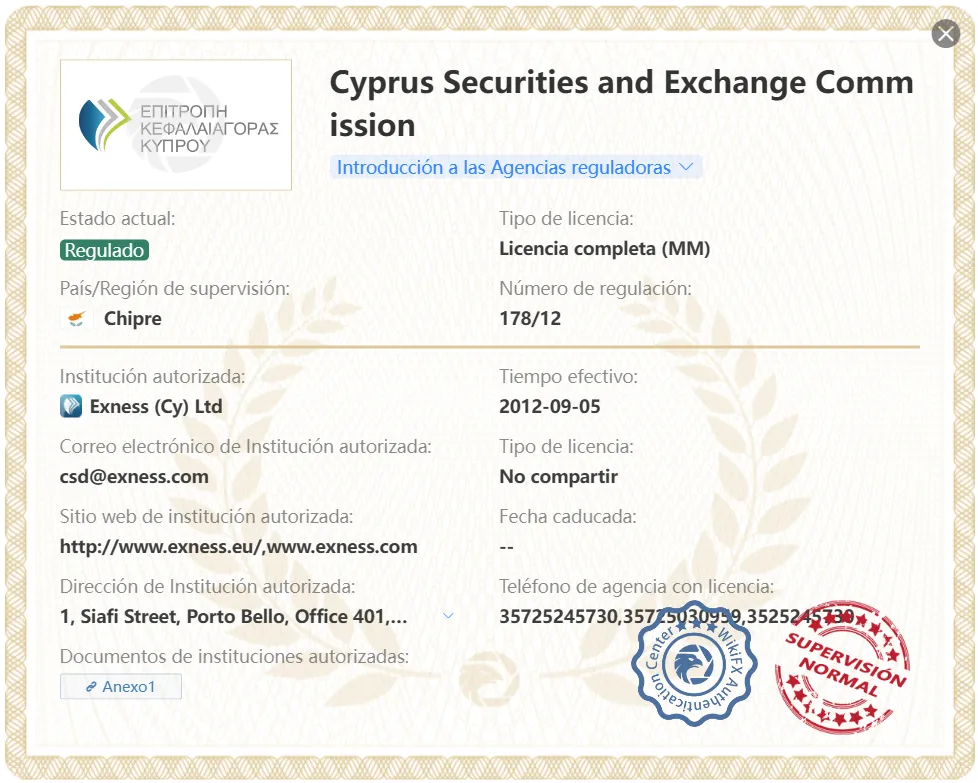Click the Licencia completa (MM) value
Image resolution: width=978 pixels, height=783 pixels.
coord(604,249)
